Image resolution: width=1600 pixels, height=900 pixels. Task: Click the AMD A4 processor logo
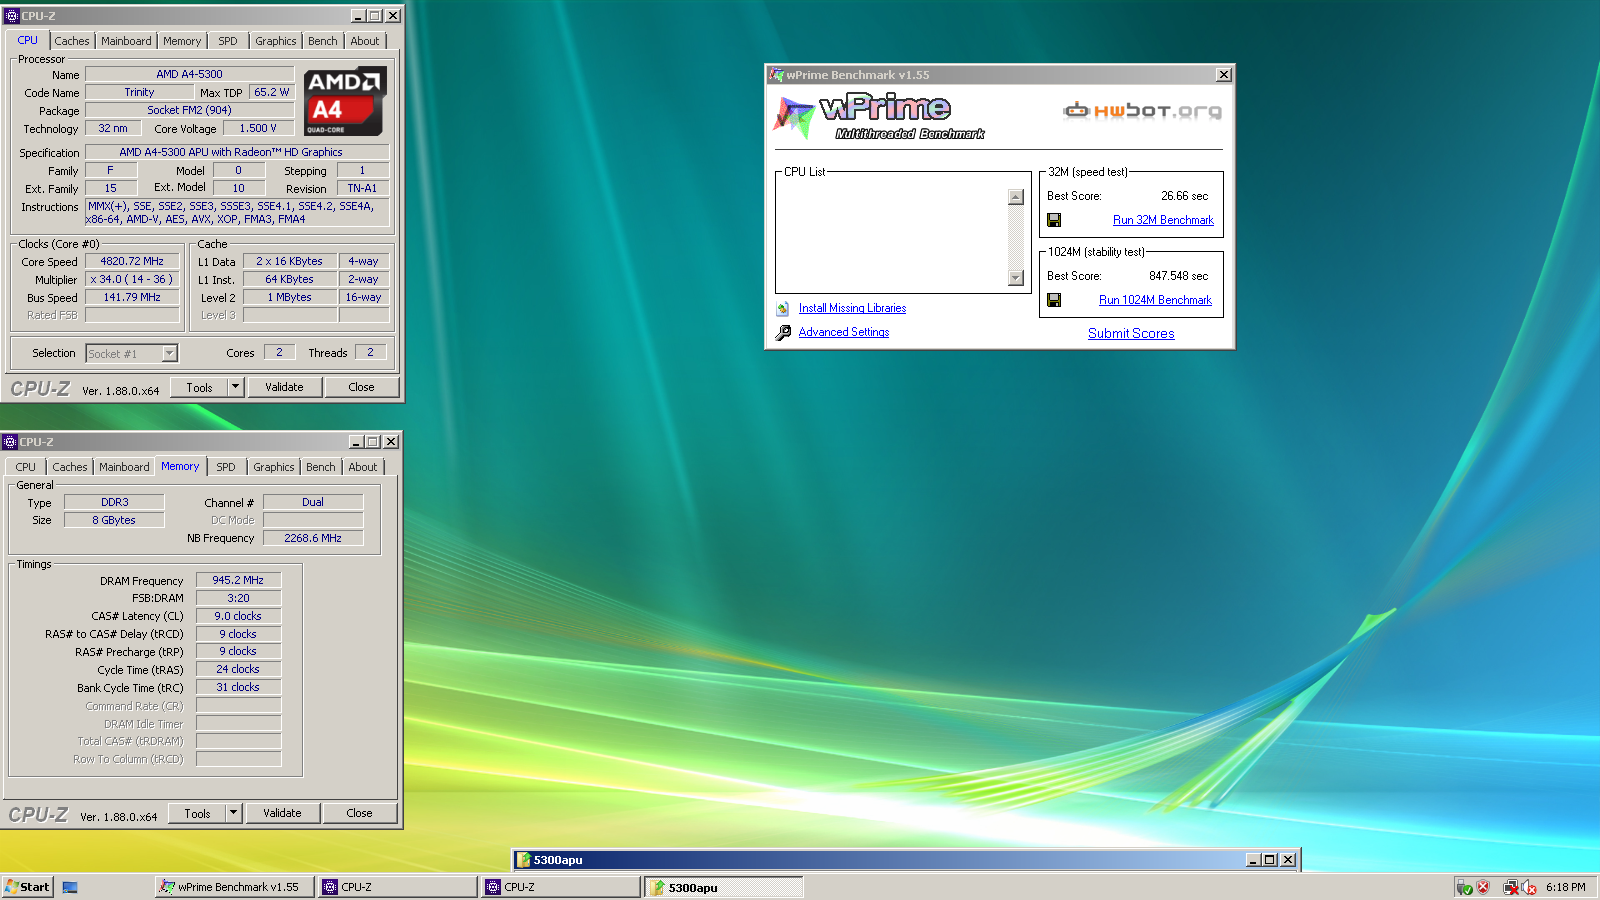(x=345, y=101)
